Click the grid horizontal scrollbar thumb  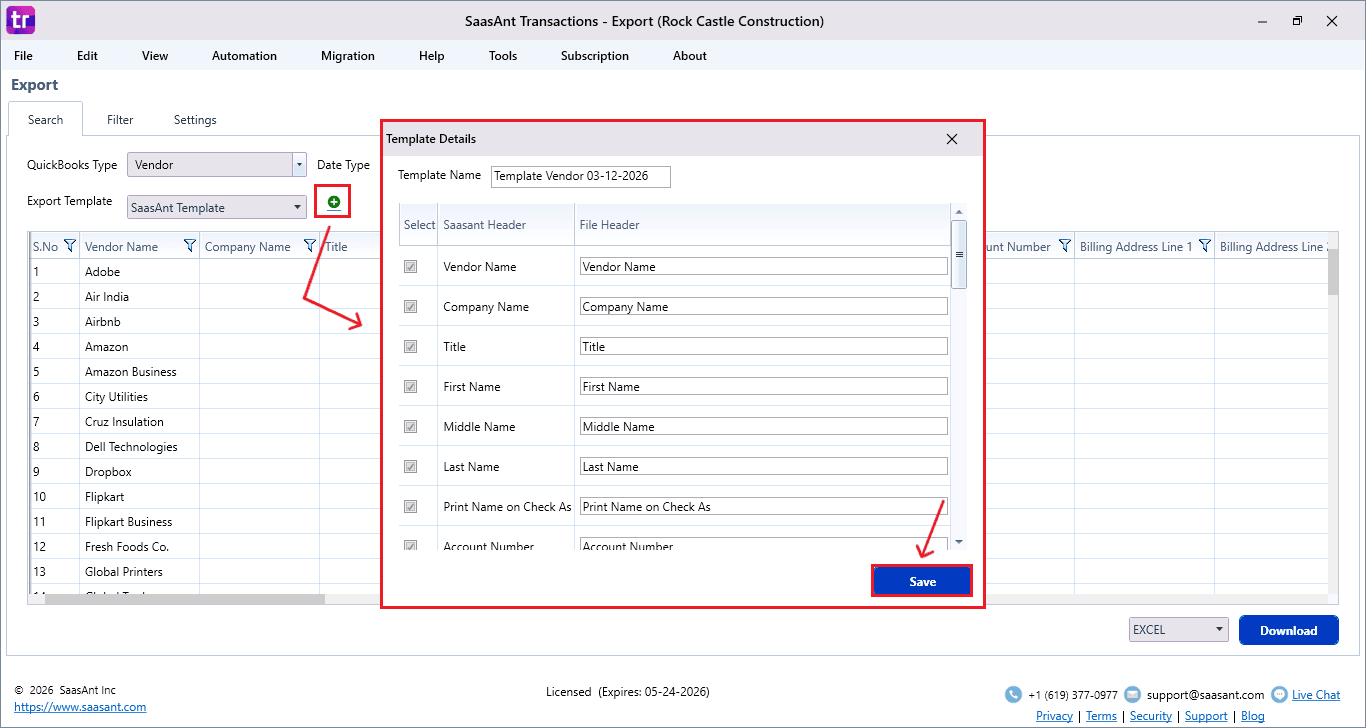tap(185, 599)
